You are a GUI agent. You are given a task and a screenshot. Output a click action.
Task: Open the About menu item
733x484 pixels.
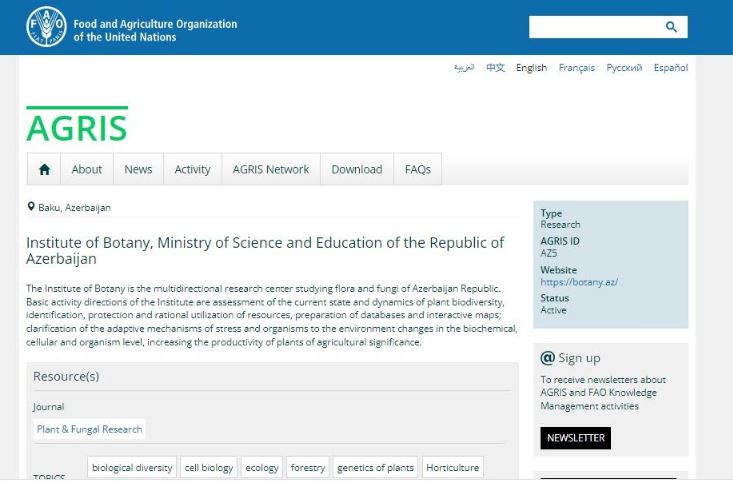86,169
